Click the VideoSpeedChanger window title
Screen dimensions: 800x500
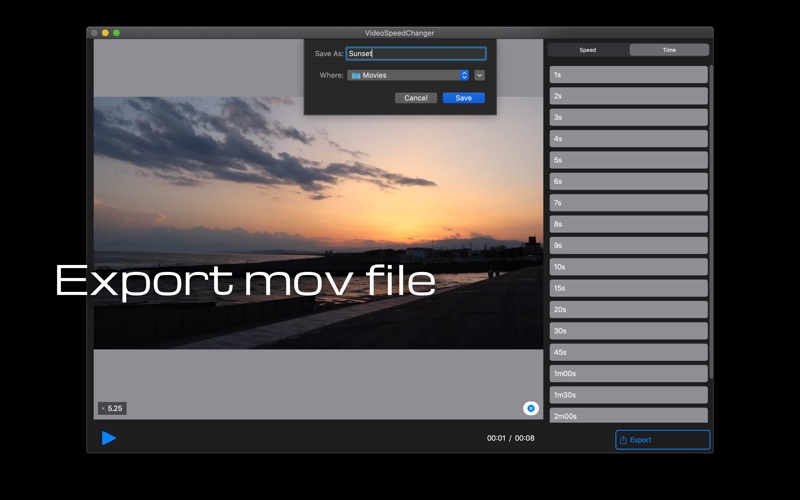pyautogui.click(x=399, y=33)
